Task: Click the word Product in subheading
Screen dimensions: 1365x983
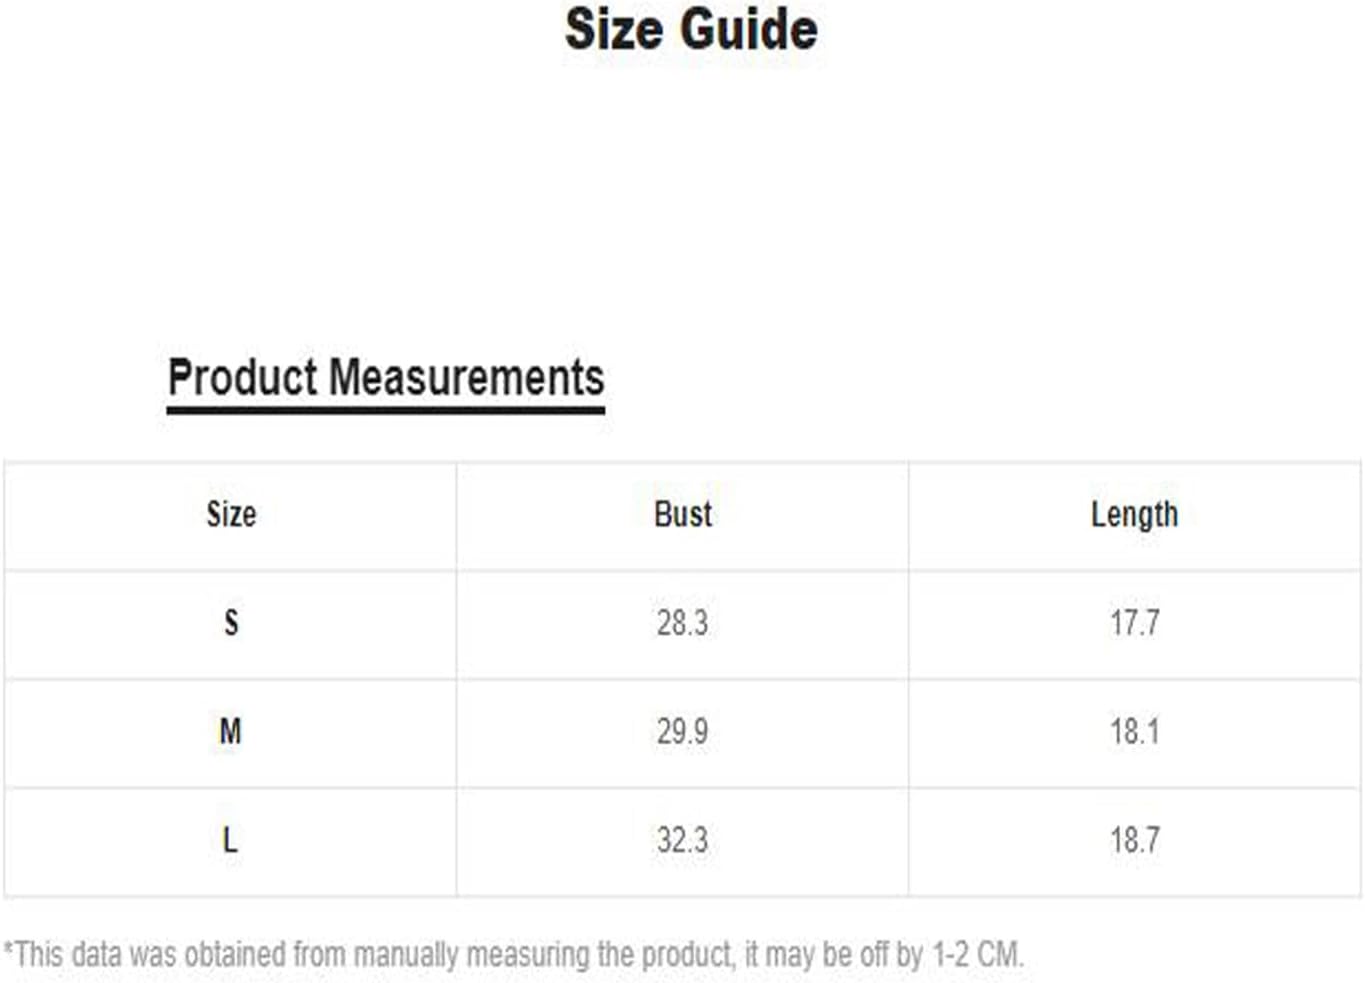Action: point(243,378)
